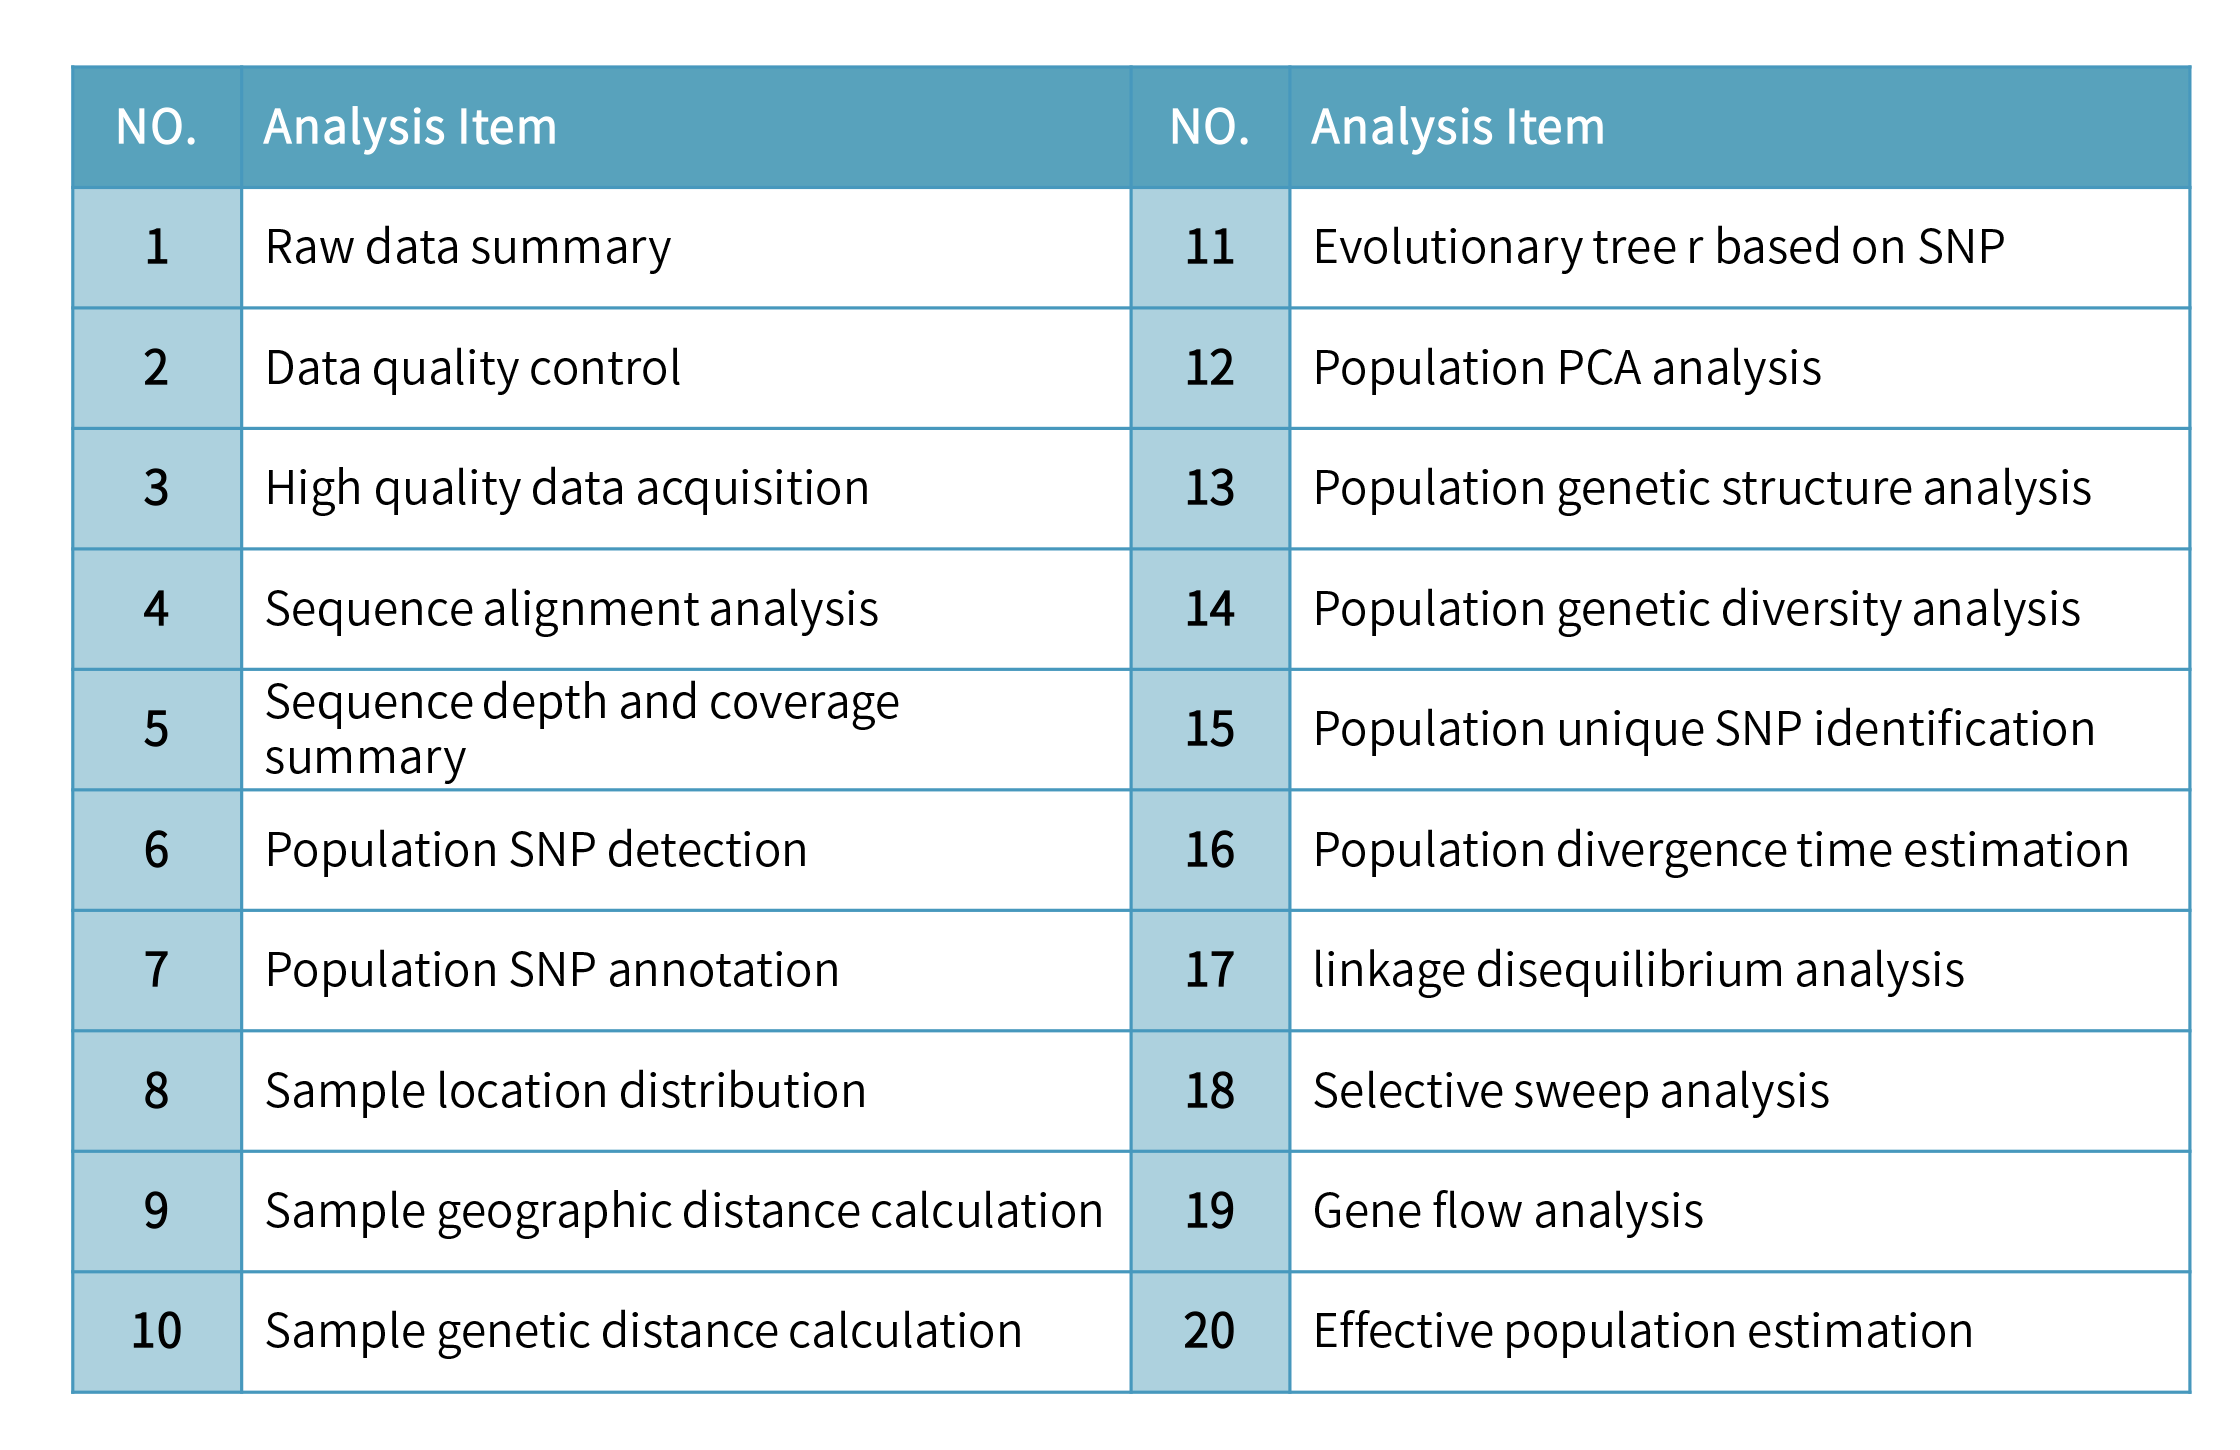2240x1450 pixels.
Task: Pick "Sample genetic distance calculation" row
Action: [643, 1332]
